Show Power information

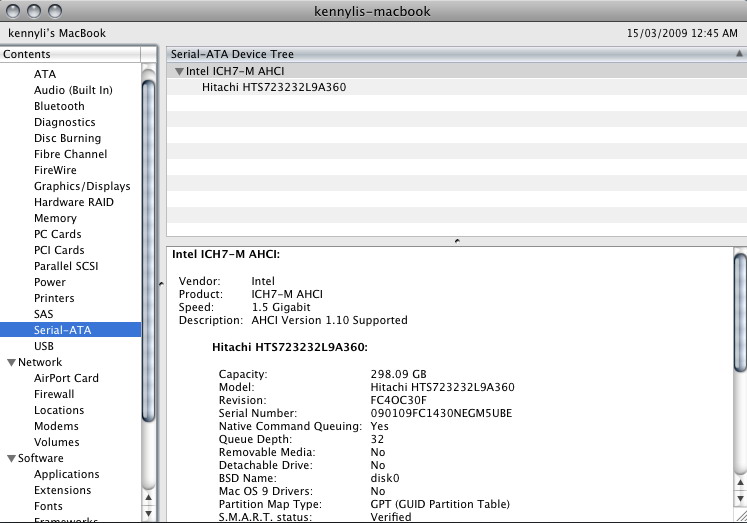tap(50, 282)
